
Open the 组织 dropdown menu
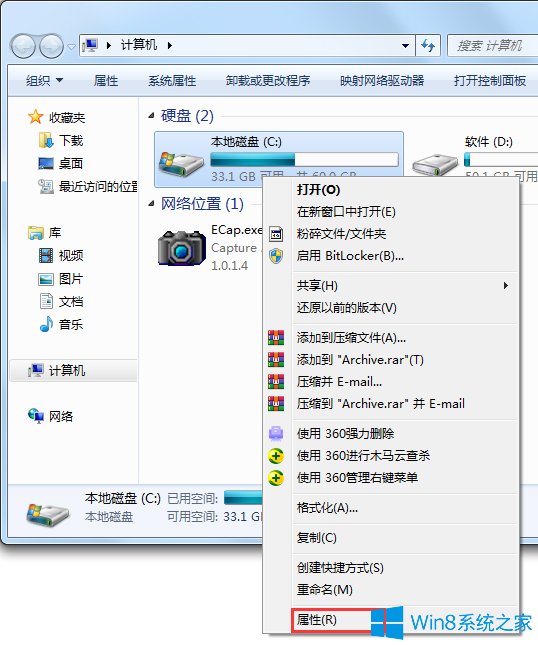coord(44,80)
